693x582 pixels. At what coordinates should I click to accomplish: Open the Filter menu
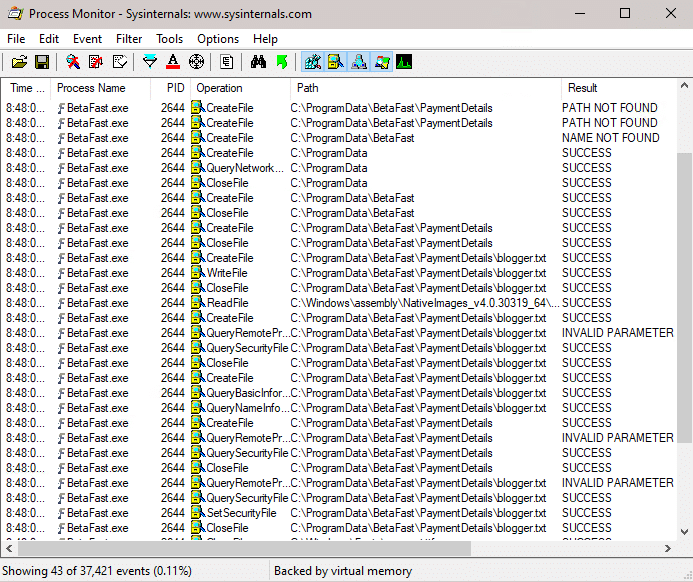pos(129,39)
